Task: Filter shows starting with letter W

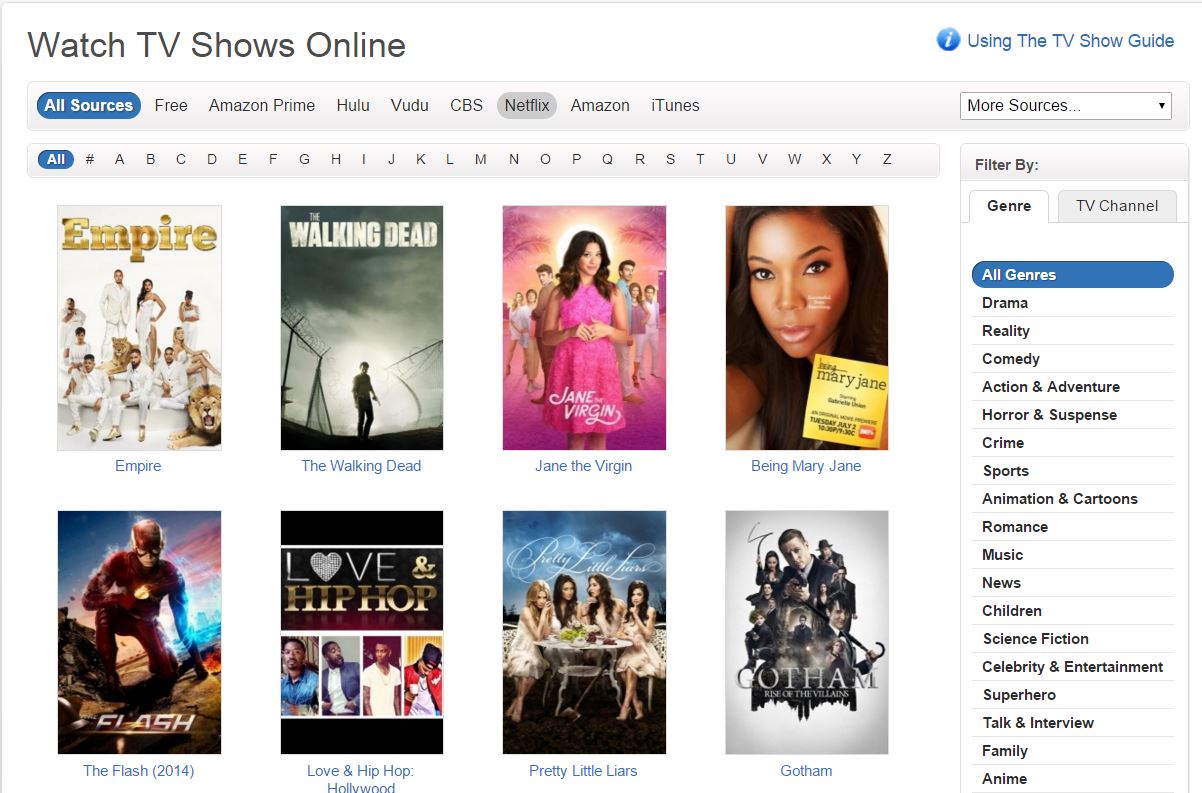Action: (794, 159)
